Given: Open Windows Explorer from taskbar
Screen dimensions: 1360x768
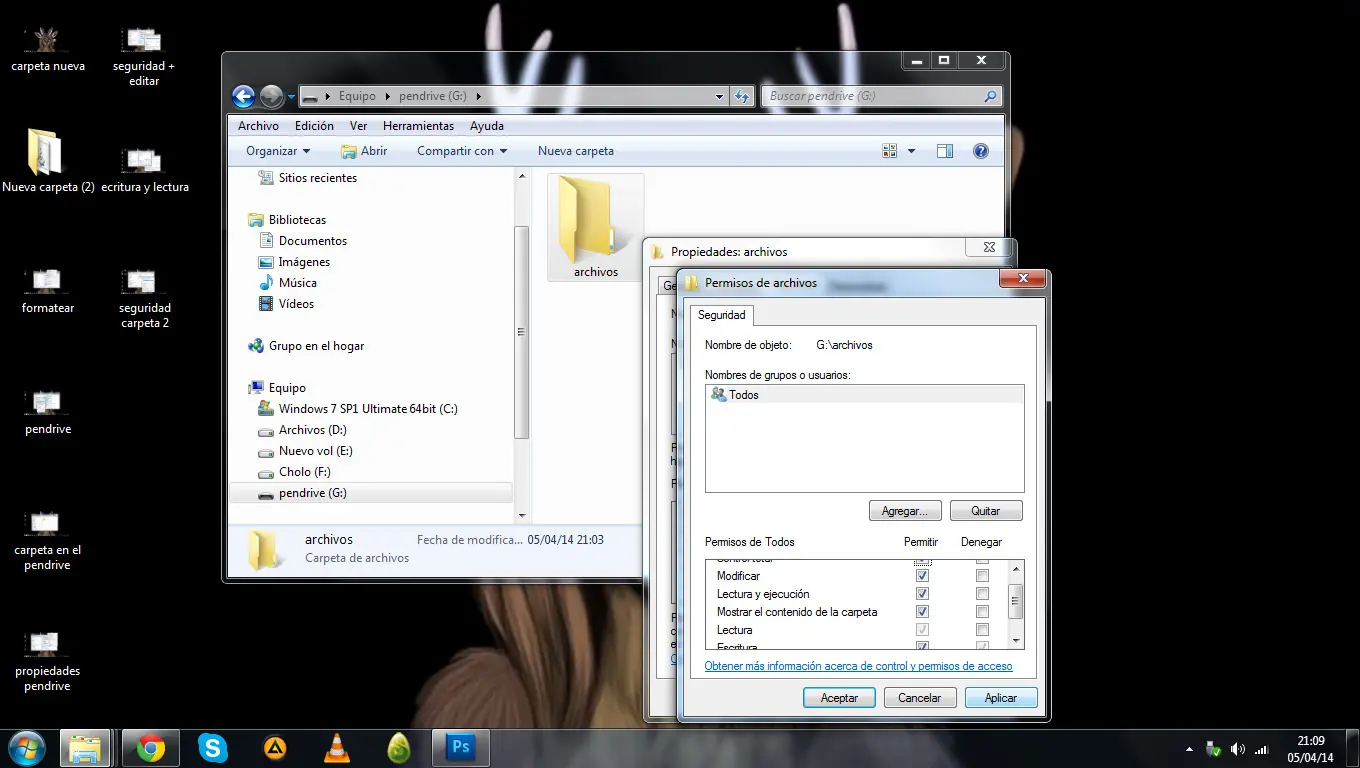Looking at the screenshot, I should click(85, 748).
